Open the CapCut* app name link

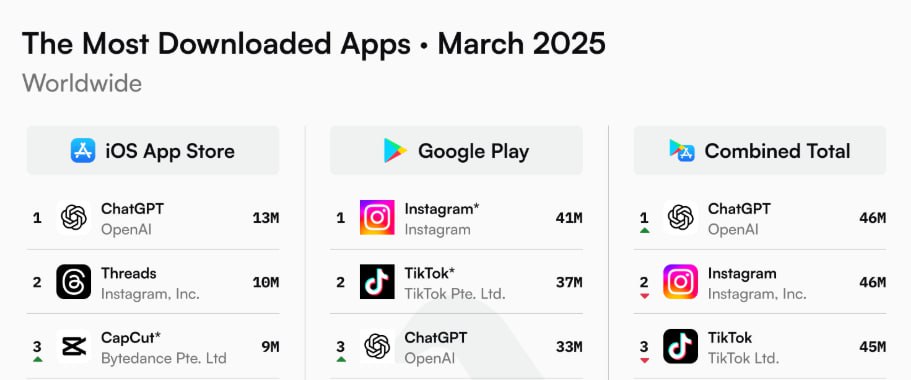[131, 338]
